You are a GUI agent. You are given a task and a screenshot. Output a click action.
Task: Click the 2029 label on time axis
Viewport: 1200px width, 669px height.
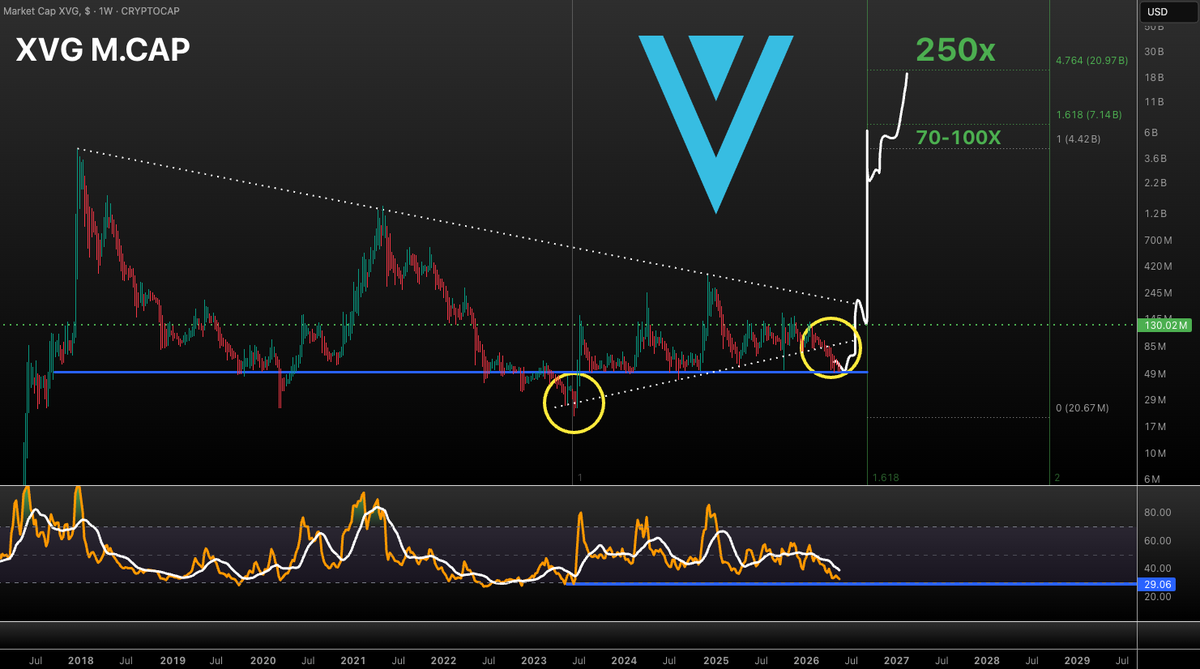1077,661
